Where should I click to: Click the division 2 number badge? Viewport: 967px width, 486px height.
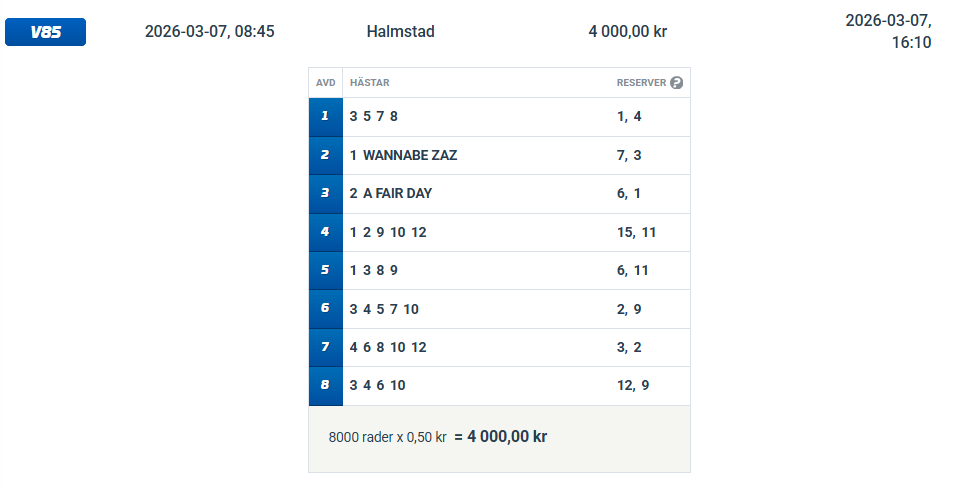click(325, 155)
